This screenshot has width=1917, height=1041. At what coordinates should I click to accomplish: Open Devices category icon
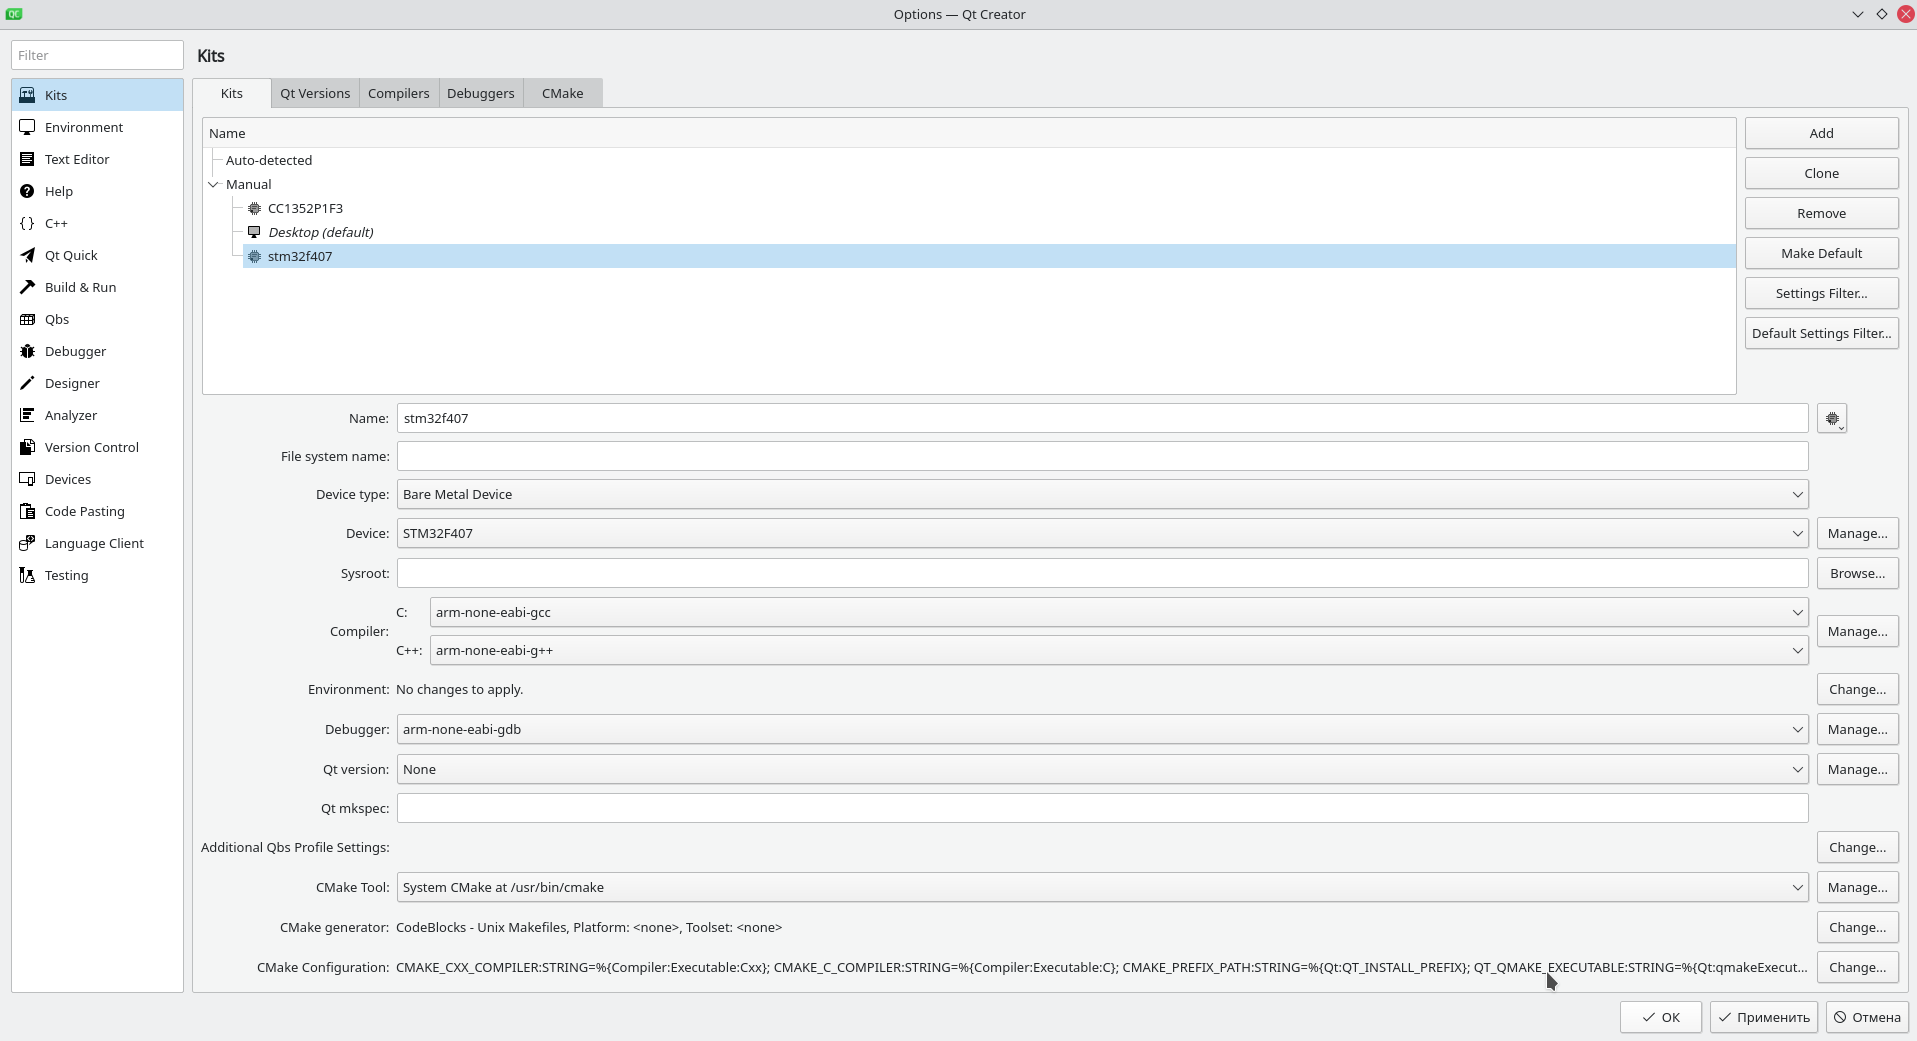[x=27, y=479]
